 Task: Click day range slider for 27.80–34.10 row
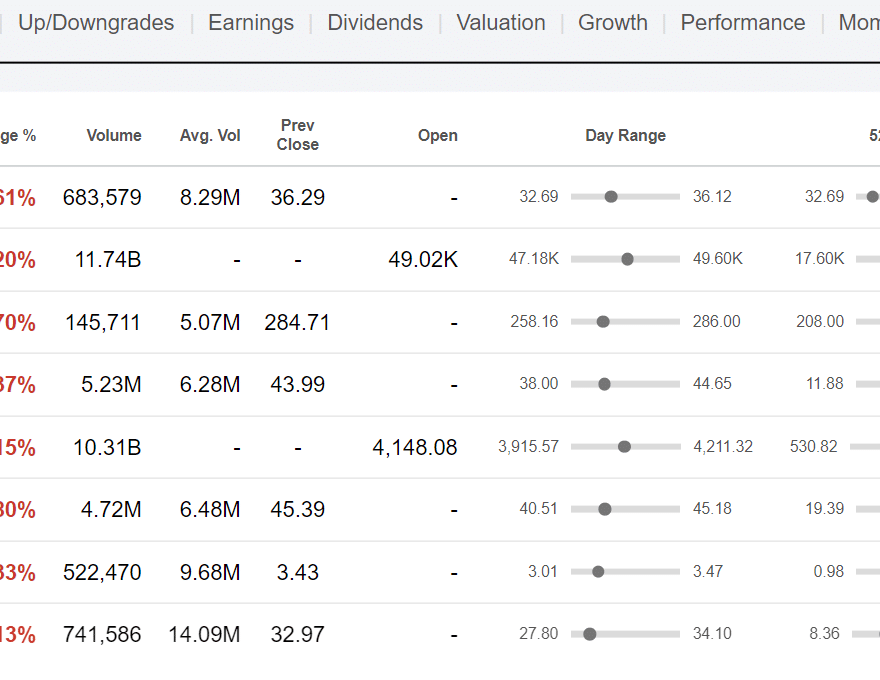625,634
